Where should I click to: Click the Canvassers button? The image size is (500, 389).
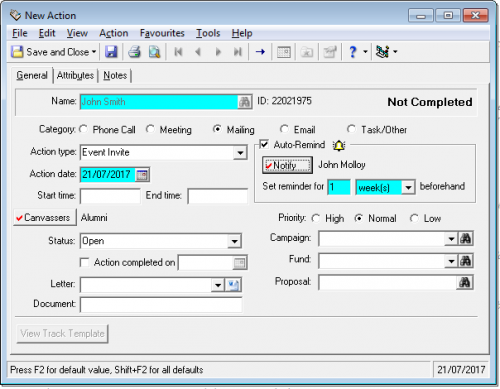pos(45,218)
